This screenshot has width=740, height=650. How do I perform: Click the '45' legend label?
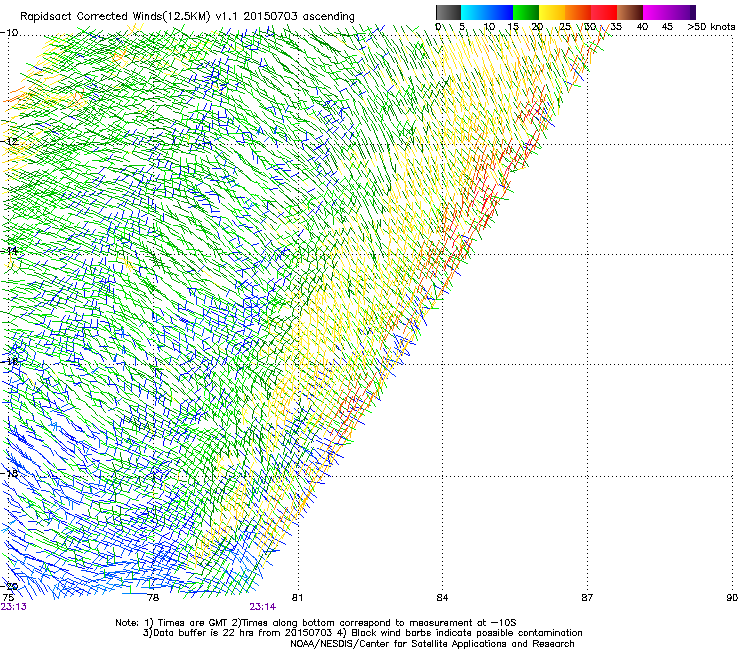pyautogui.click(x=667, y=27)
